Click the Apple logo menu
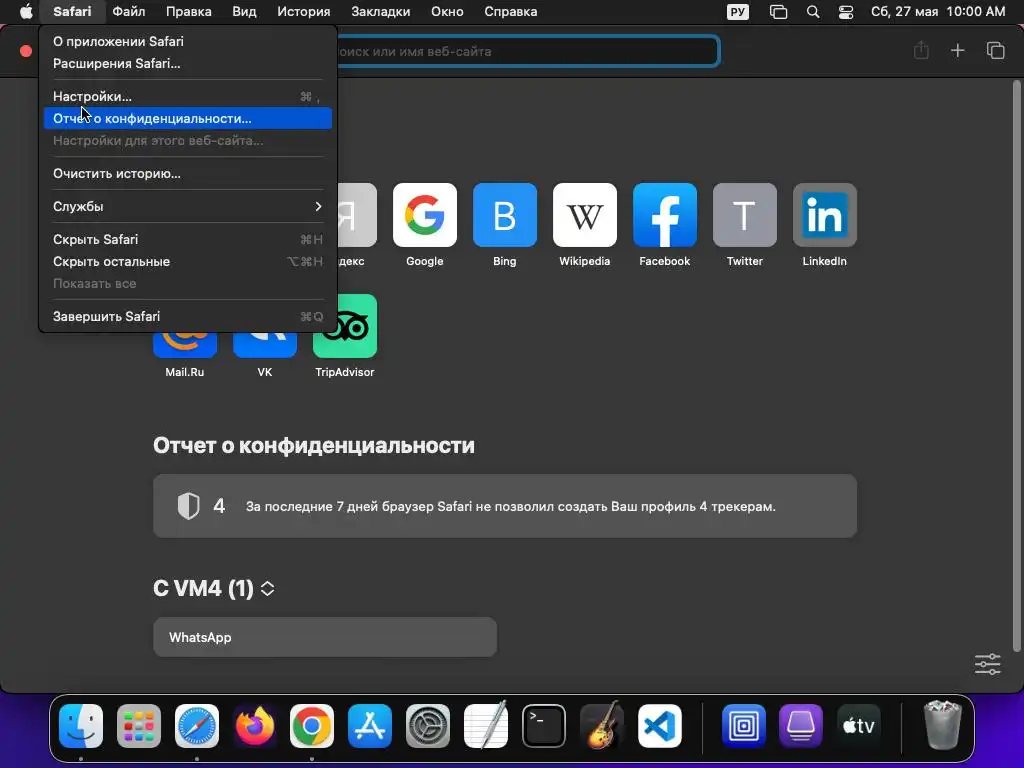1024x768 pixels. (25, 12)
